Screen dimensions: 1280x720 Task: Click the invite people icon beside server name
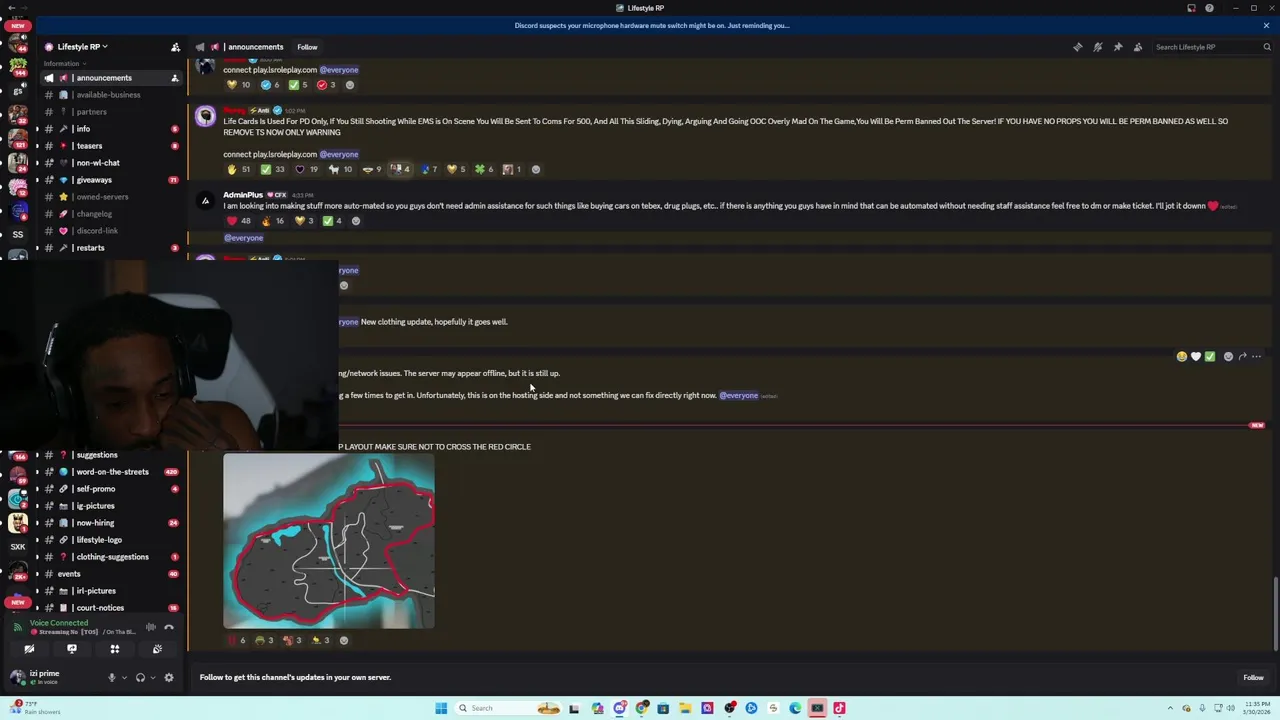click(175, 47)
